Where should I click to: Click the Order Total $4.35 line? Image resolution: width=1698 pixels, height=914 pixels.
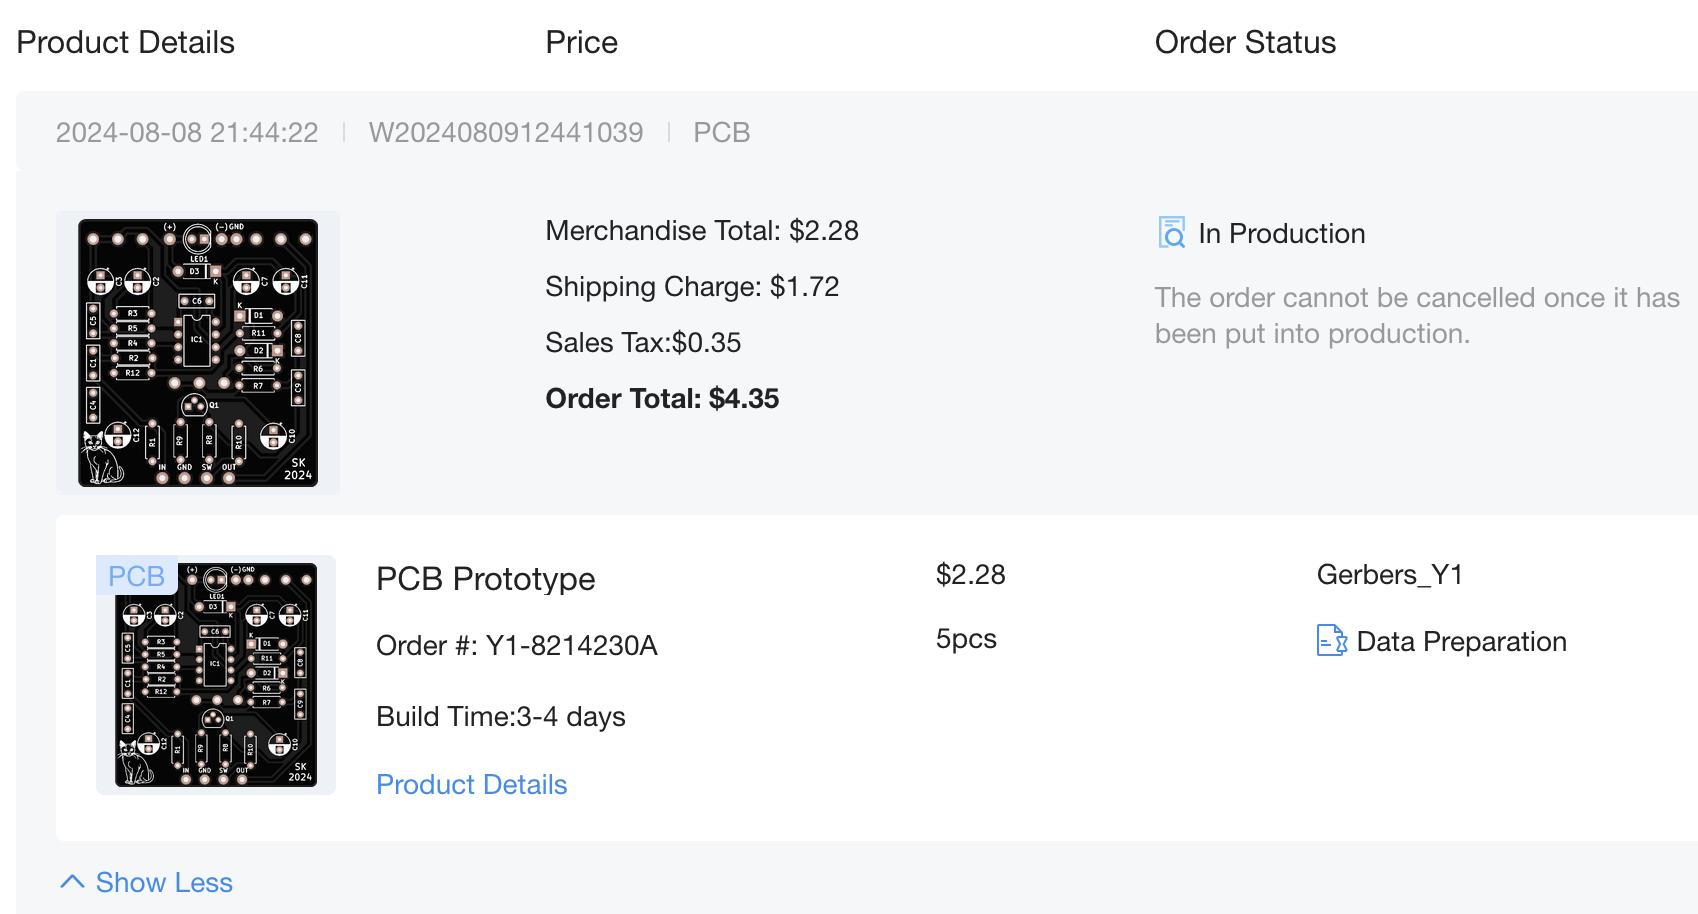click(x=662, y=398)
